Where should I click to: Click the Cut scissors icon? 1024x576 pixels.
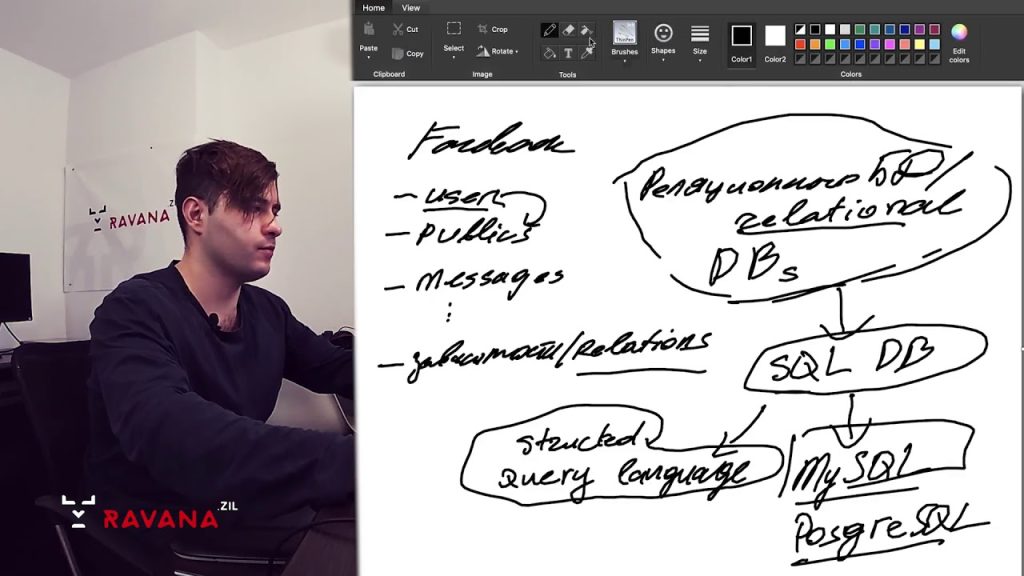click(x=399, y=29)
